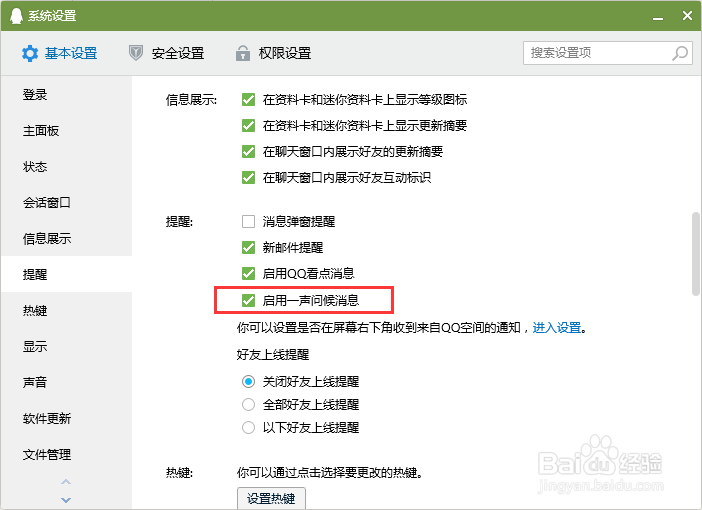Viewport: 702px width, 510px height.
Task: Select 会话窗口 in the sidebar
Action: (x=66, y=202)
